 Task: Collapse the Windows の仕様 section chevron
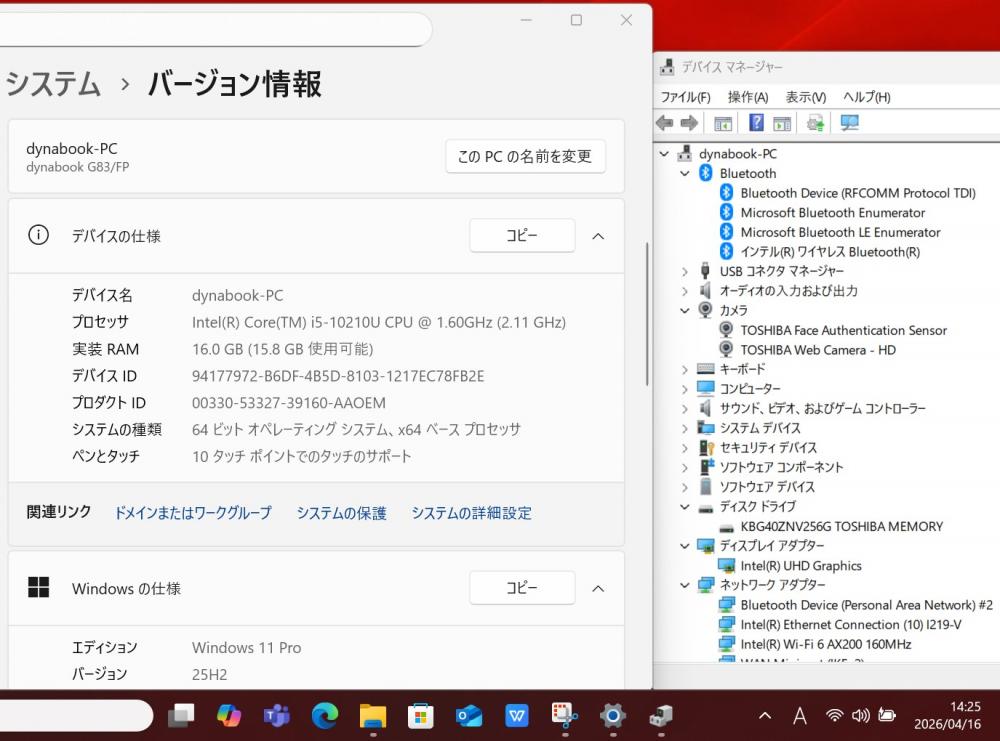click(x=598, y=588)
